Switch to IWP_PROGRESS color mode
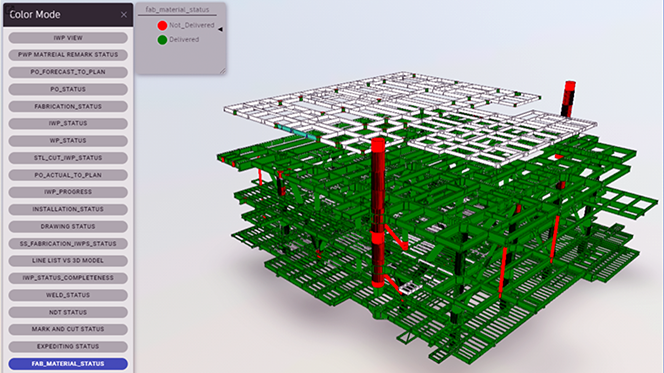Viewport: 664px width, 373px height. coord(68,192)
